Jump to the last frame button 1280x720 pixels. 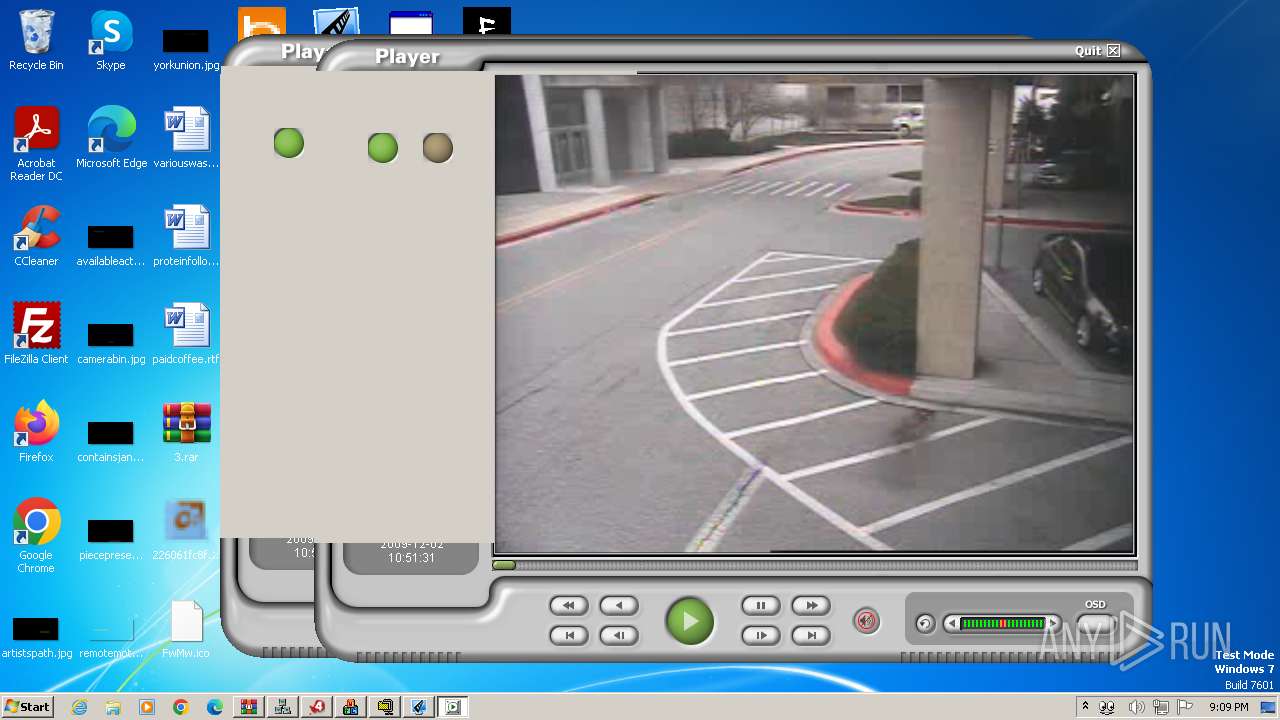[811, 635]
